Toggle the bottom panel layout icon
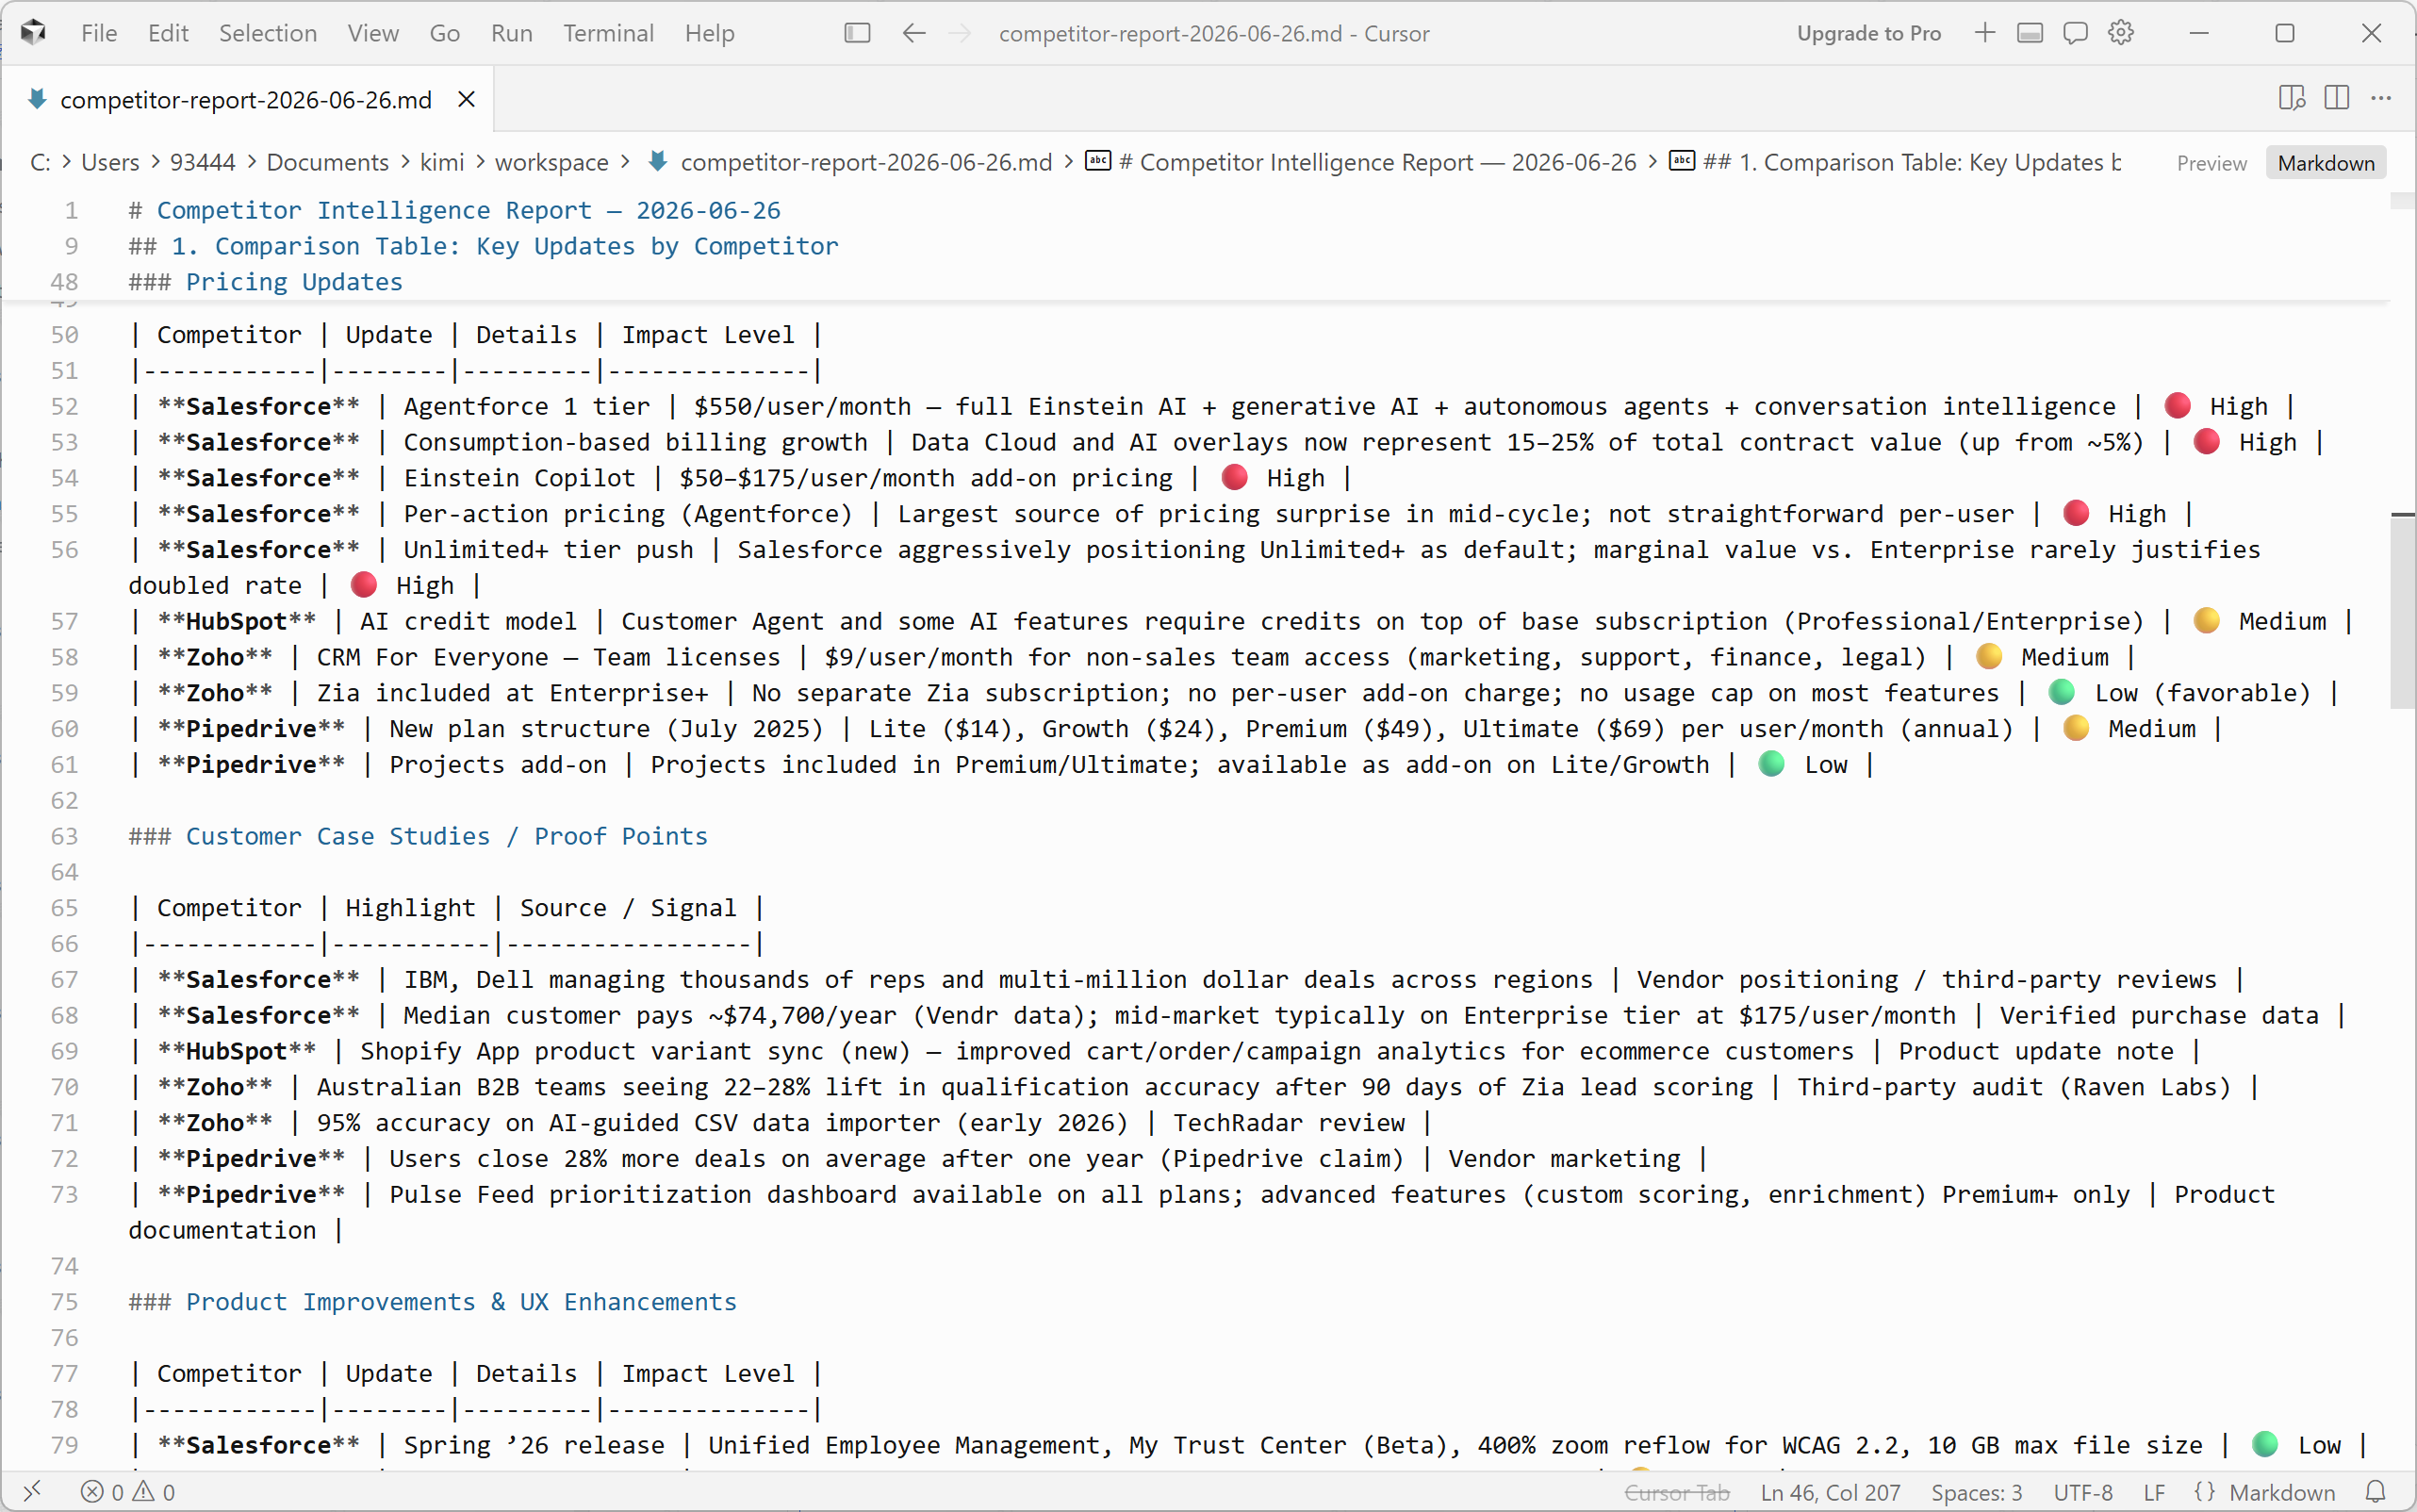Screen dimensions: 2417x1512 tap(2030, 33)
